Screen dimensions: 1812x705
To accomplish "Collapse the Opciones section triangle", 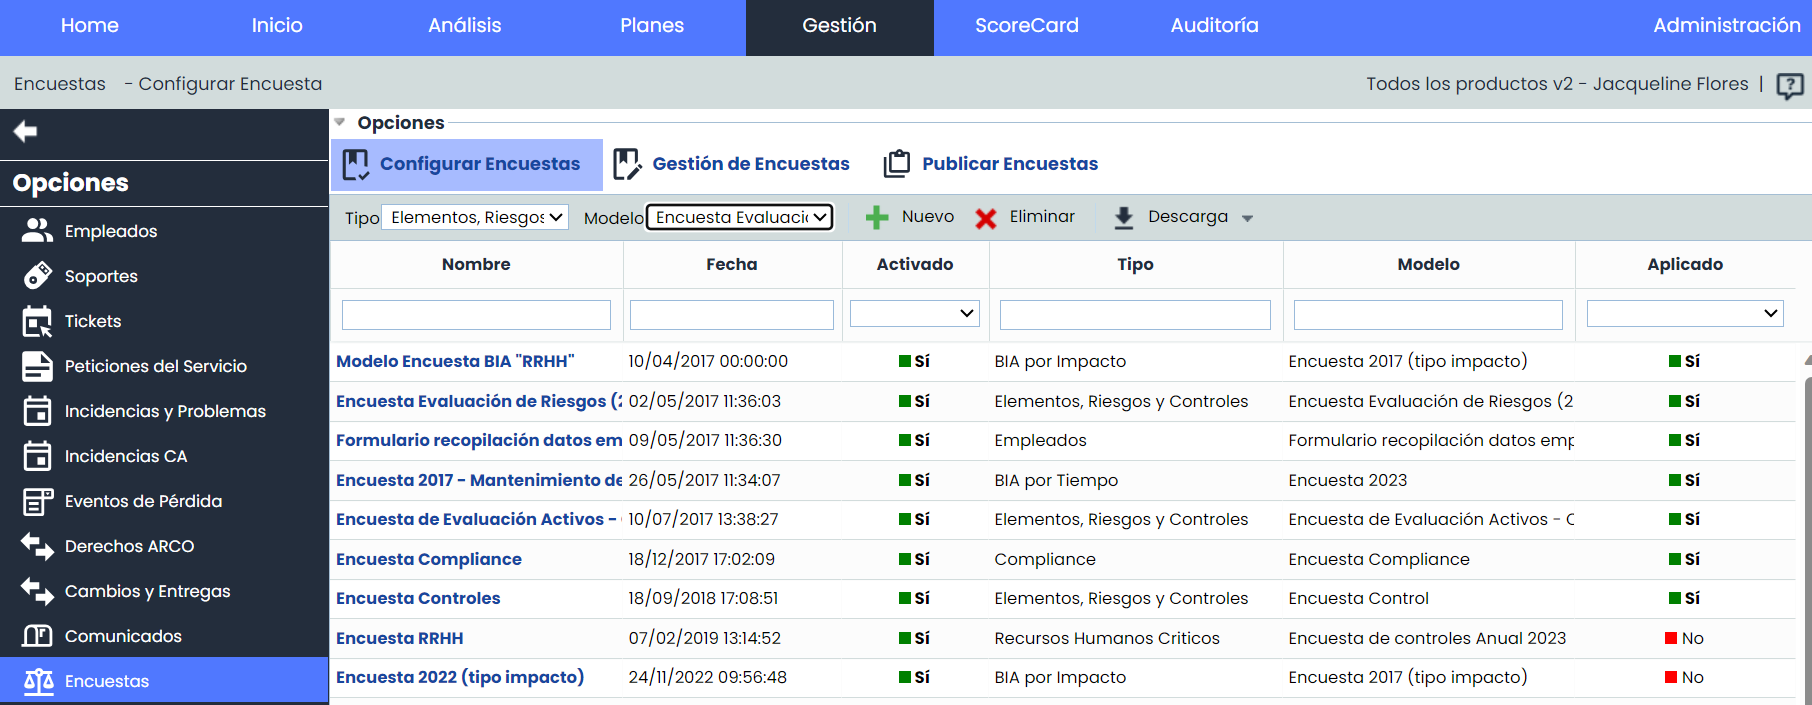I will tap(340, 123).
